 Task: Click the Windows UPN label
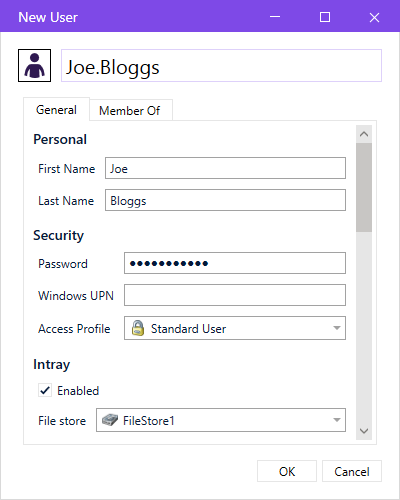tap(76, 296)
